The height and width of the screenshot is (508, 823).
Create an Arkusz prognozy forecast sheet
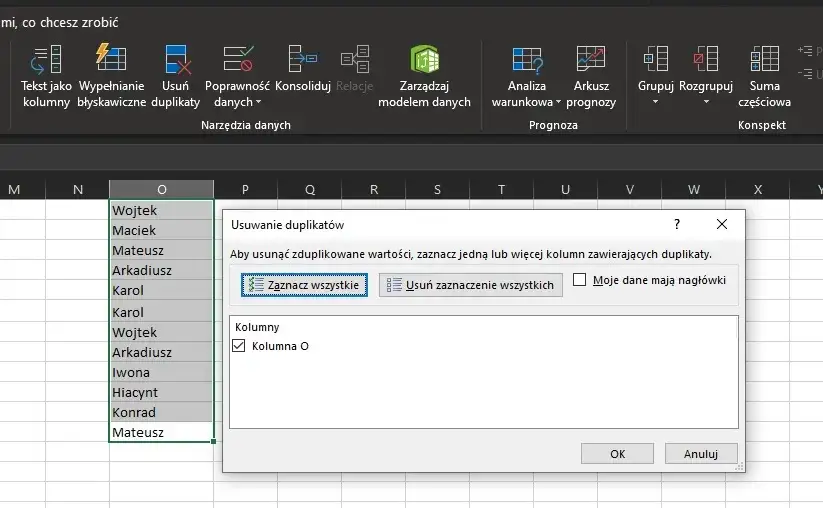click(591, 76)
